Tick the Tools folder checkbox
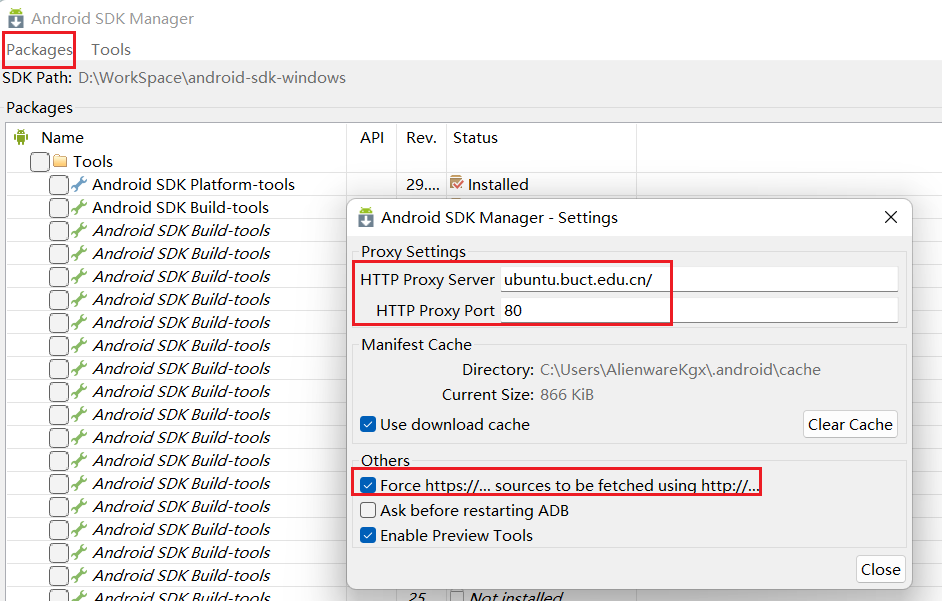Image resolution: width=942 pixels, height=601 pixels. pos(40,162)
